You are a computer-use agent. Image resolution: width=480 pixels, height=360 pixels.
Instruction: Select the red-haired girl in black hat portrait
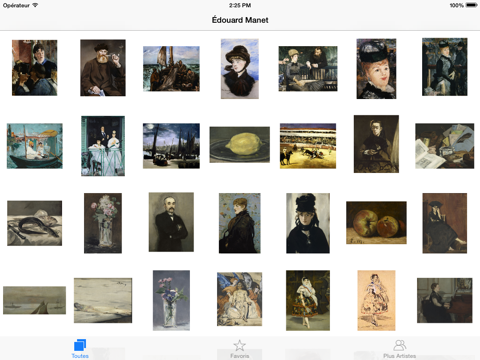click(x=376, y=69)
